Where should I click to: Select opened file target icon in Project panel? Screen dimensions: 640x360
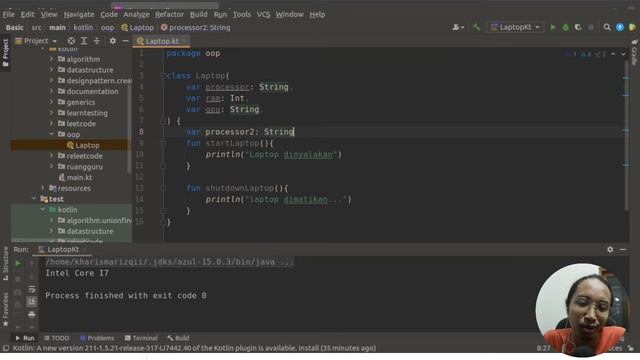71,41
